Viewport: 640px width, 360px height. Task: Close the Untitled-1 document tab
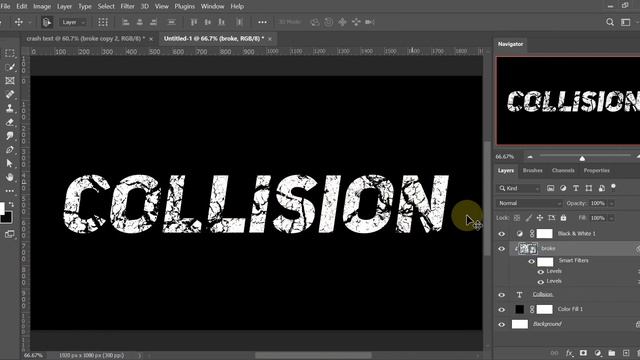(270, 39)
